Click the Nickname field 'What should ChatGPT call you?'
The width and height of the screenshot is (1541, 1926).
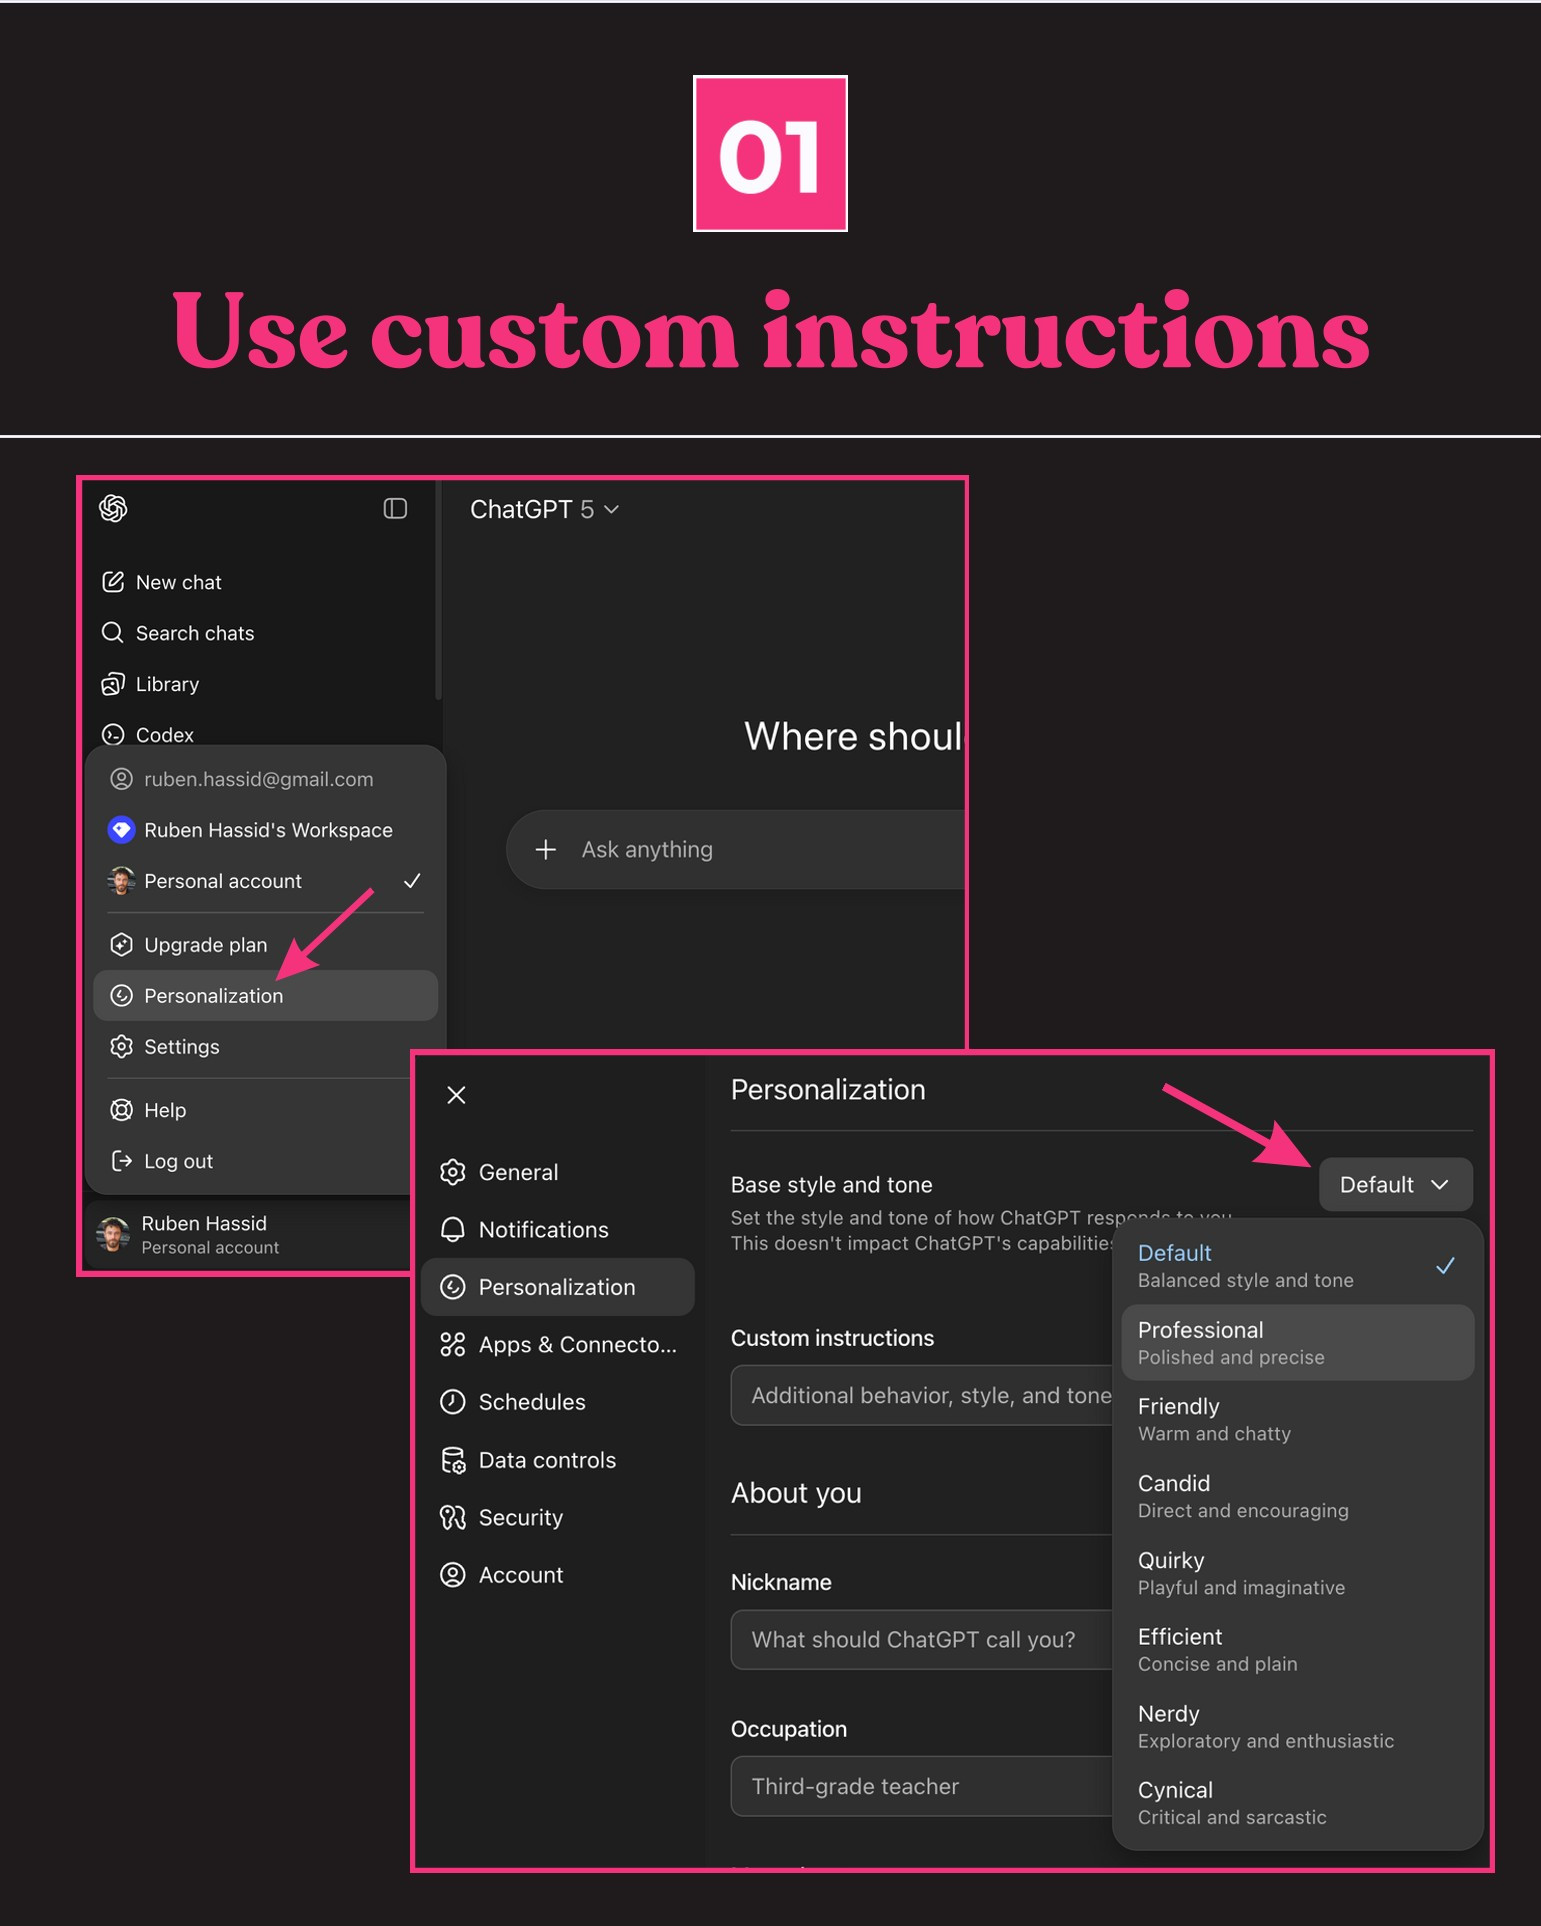[922, 1640]
